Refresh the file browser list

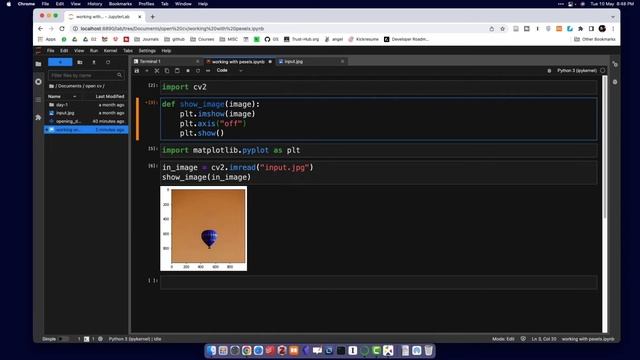coord(108,62)
